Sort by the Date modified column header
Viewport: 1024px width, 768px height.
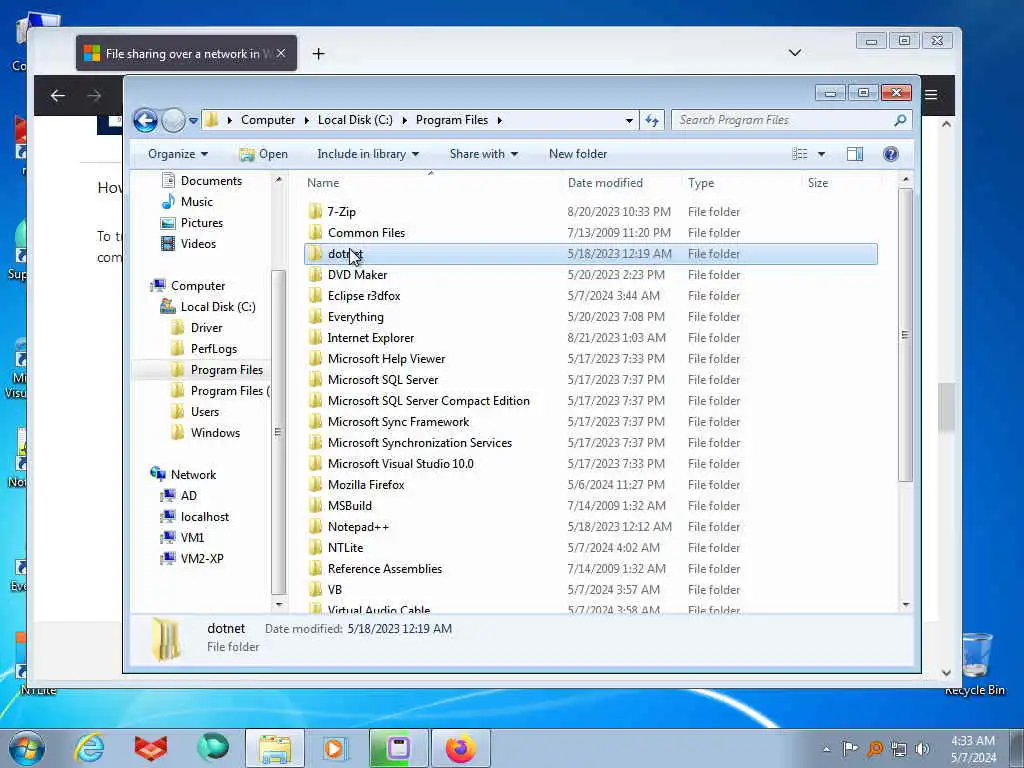point(605,183)
